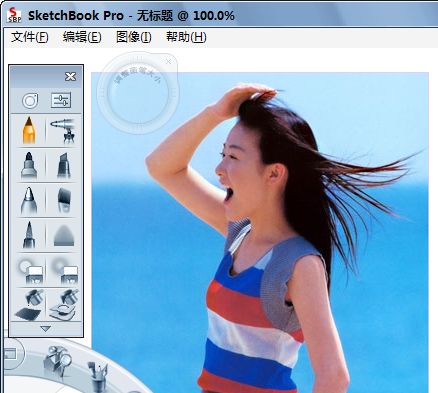Click the brush resize circle icon
438x393 pixels.
click(30, 100)
